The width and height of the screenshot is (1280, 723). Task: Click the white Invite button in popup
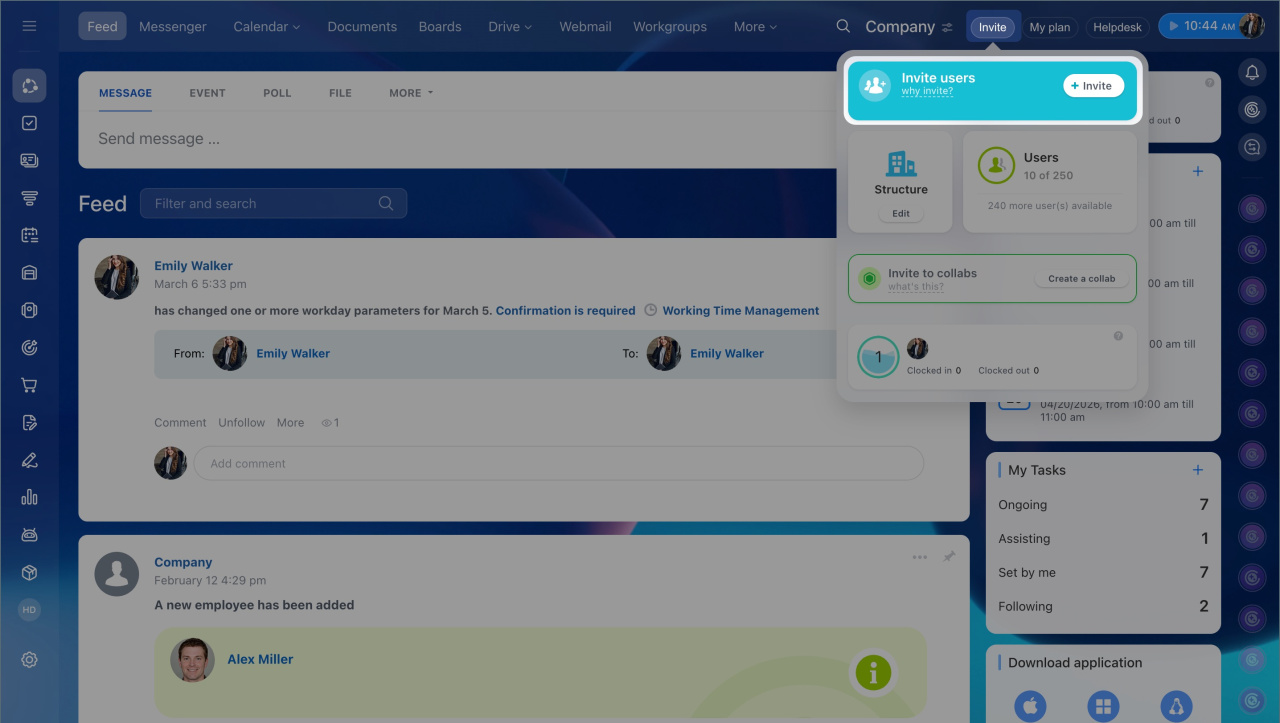click(x=1092, y=86)
